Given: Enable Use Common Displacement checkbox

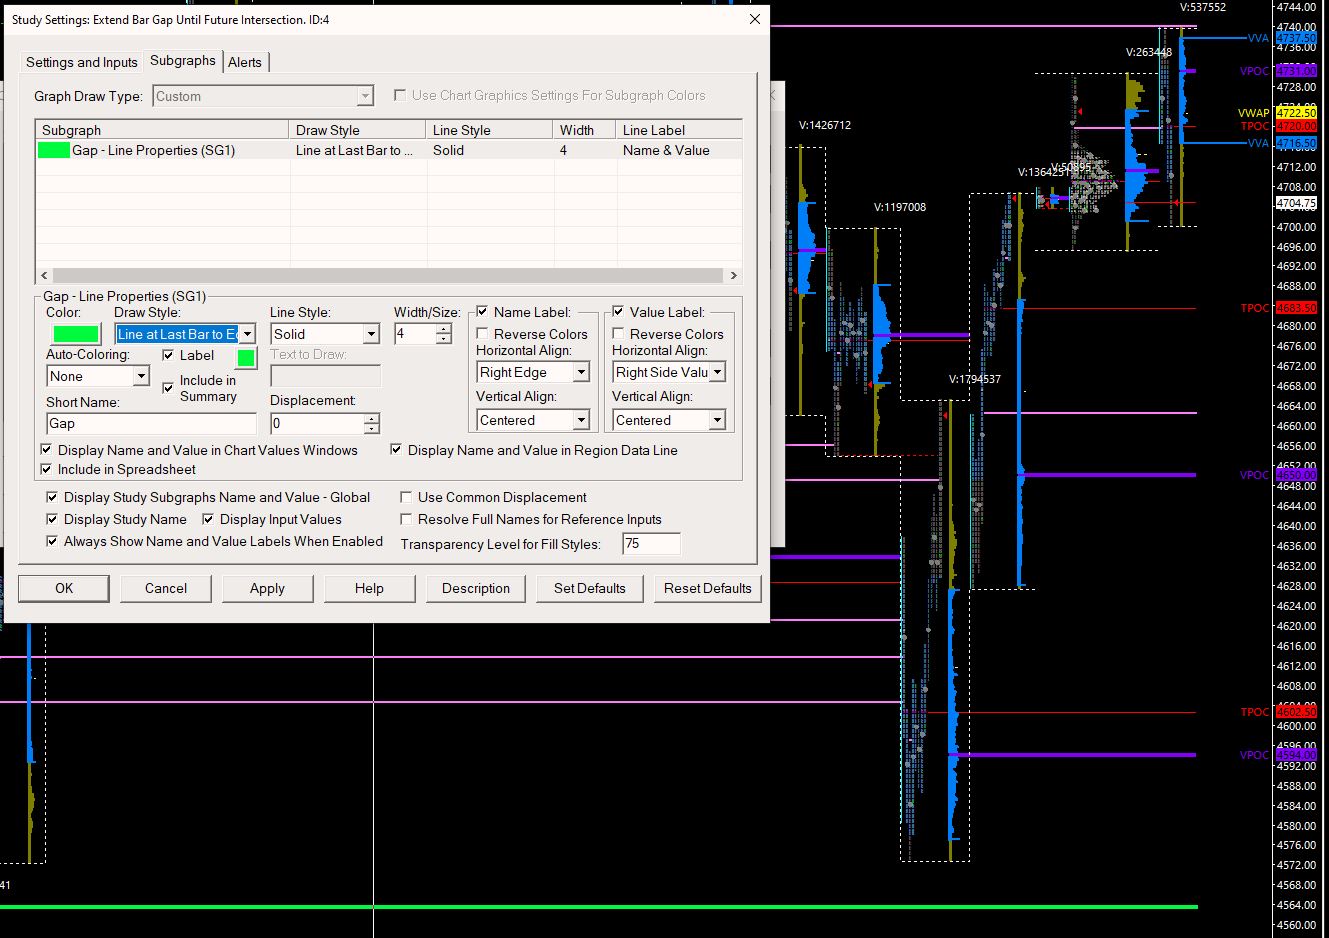Looking at the screenshot, I should click(x=406, y=497).
